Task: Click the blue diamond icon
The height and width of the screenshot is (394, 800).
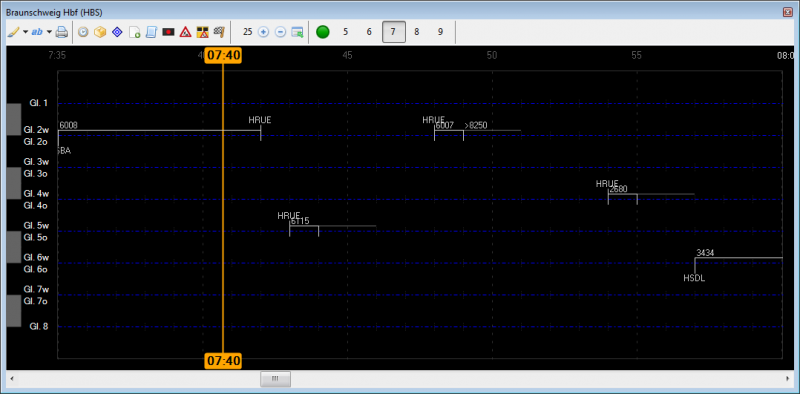Action: click(117, 32)
